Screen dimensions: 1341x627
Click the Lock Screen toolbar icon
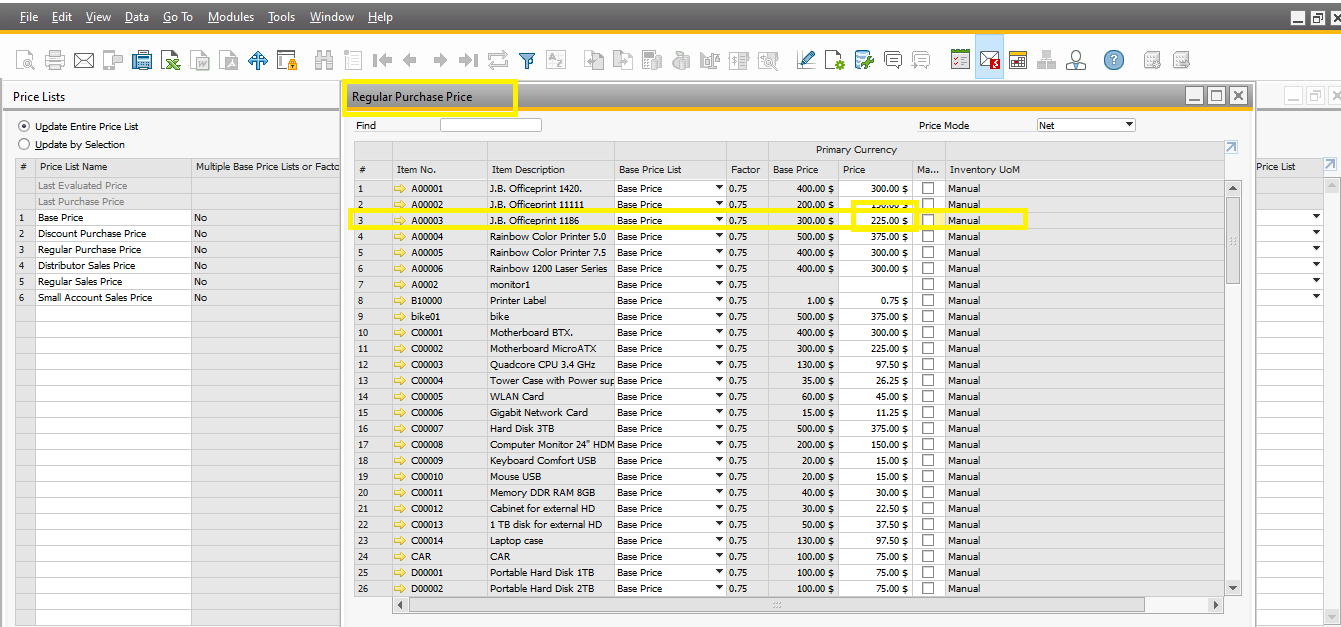[x=287, y=61]
